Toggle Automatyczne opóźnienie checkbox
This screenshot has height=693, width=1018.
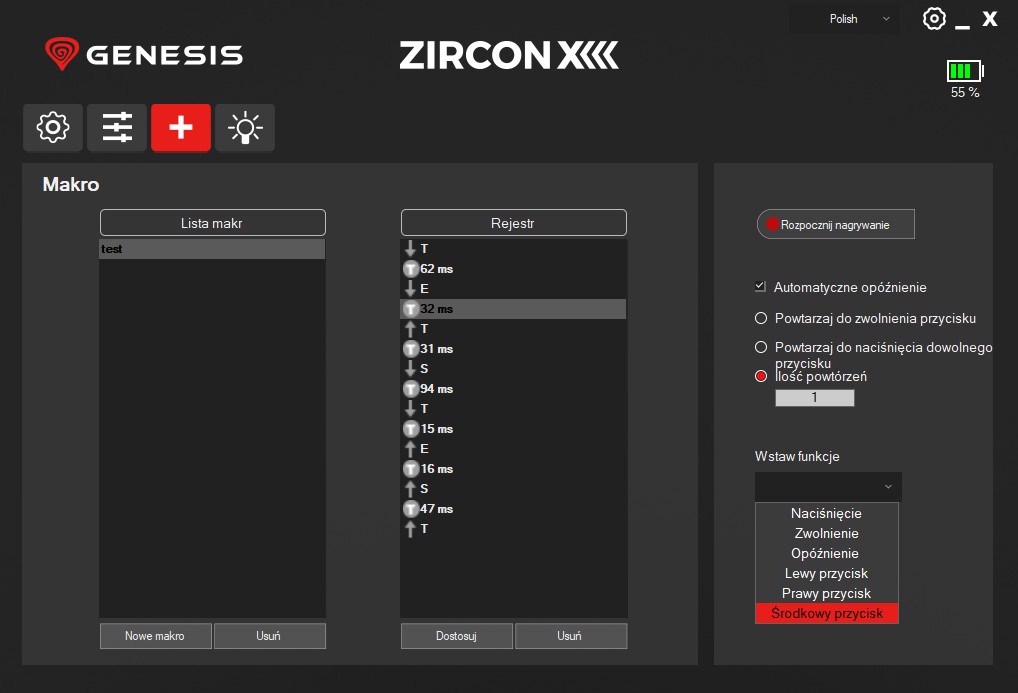point(760,287)
